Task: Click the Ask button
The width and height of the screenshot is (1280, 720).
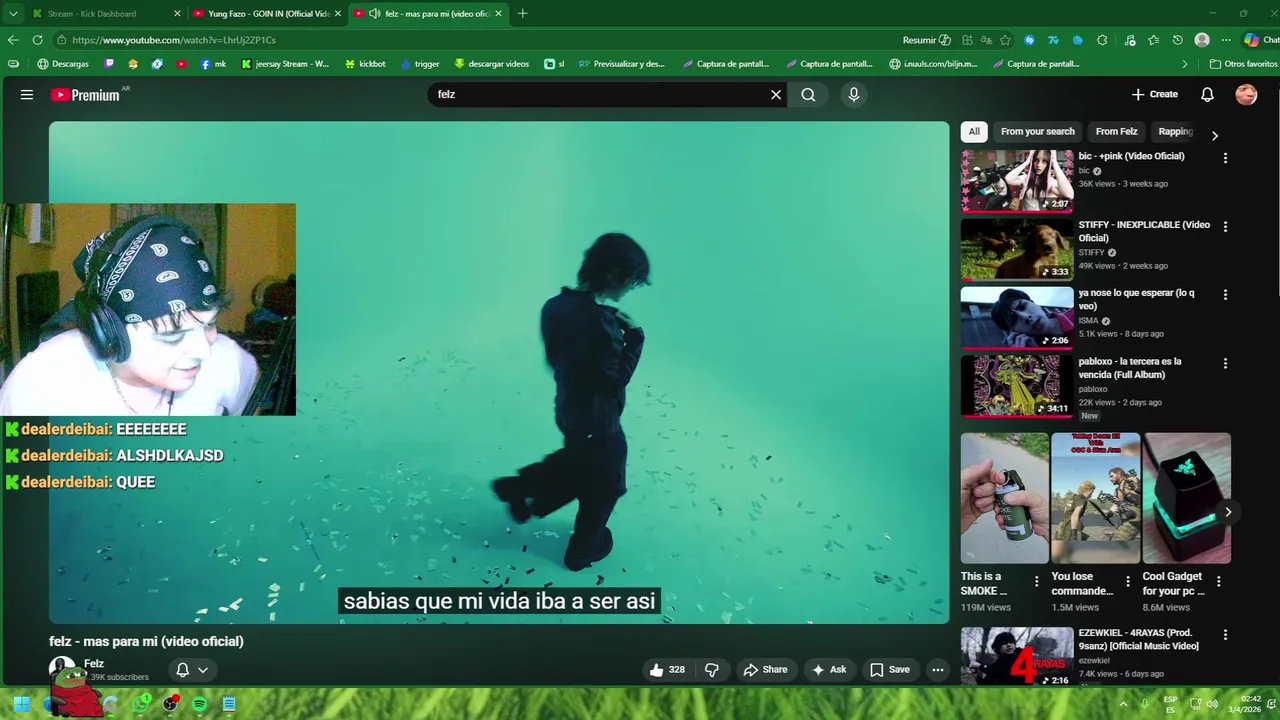Action: (829, 670)
